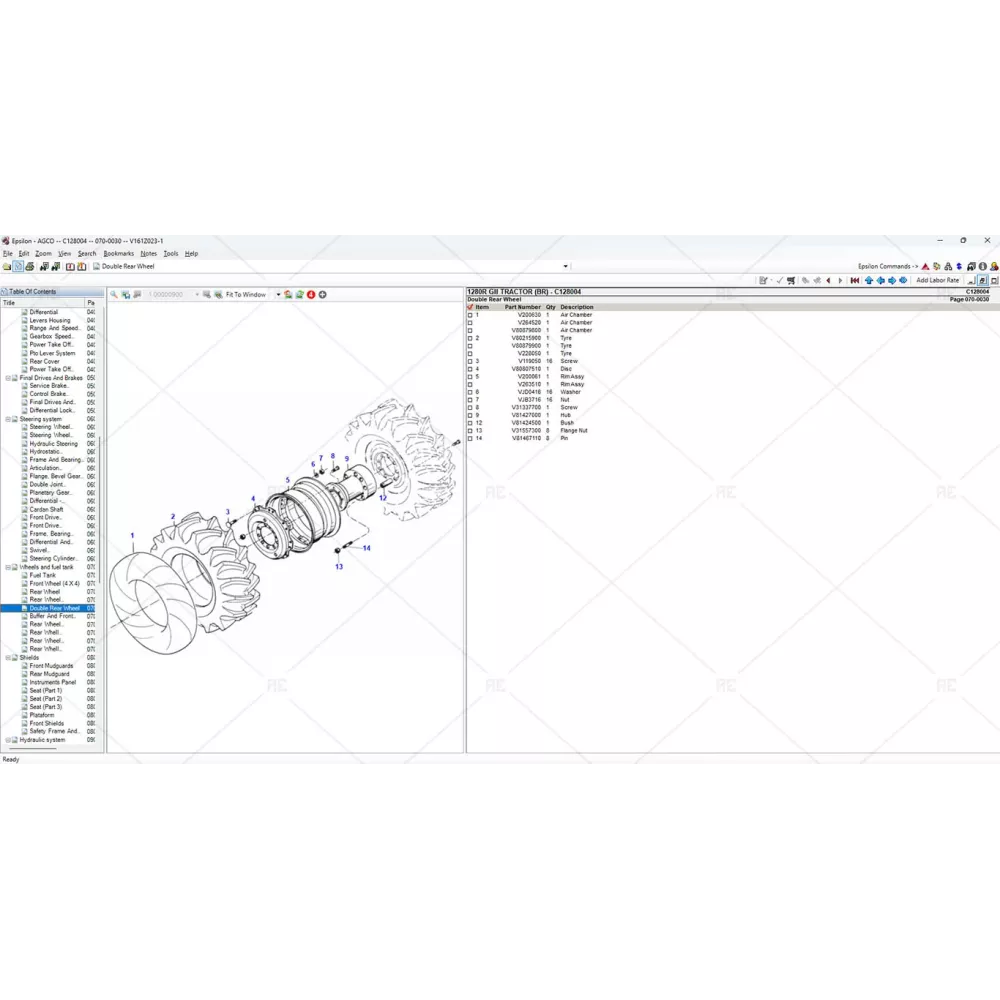Jump to first page with red rewind icon
The image size is (1000, 1000).
pos(856,281)
